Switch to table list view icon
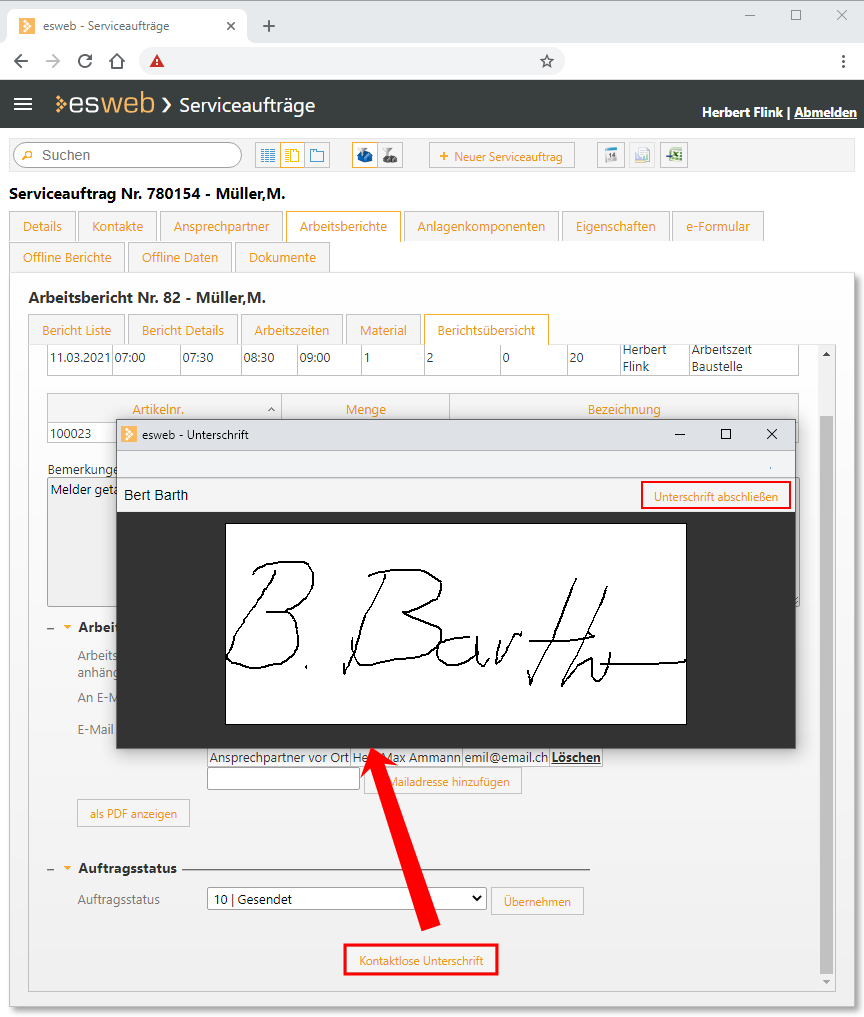Viewport: 864px width, 1017px height. tap(267, 156)
